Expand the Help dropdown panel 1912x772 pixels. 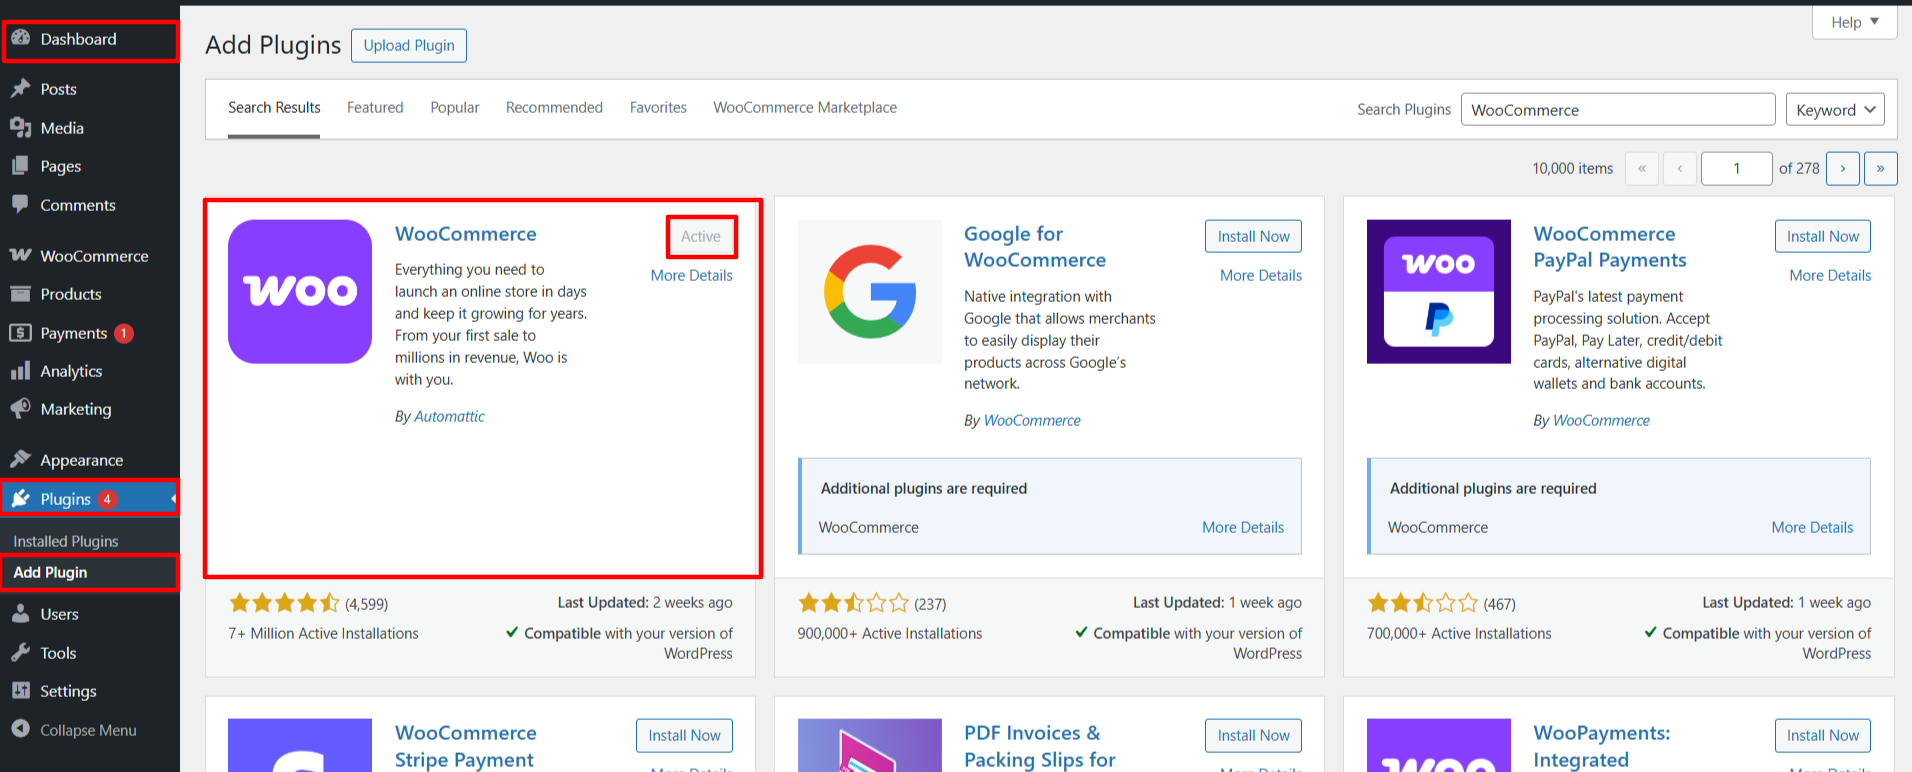1854,22
